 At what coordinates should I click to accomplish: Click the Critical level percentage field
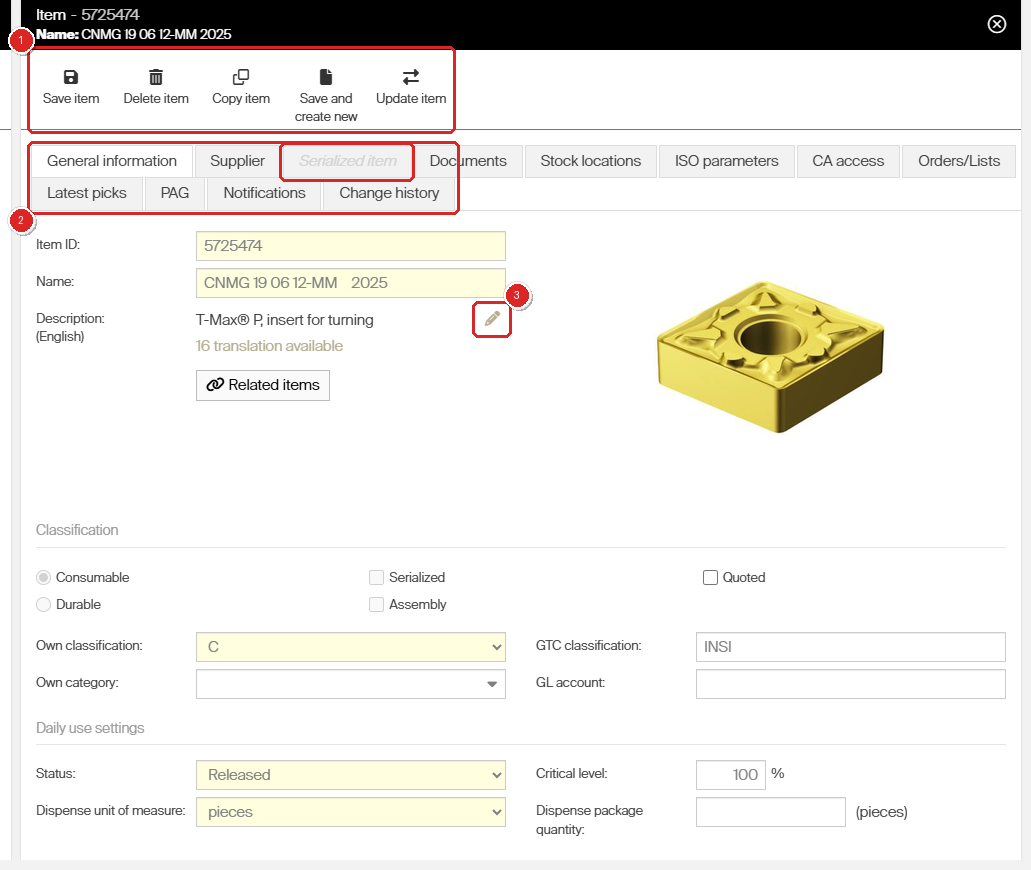731,775
